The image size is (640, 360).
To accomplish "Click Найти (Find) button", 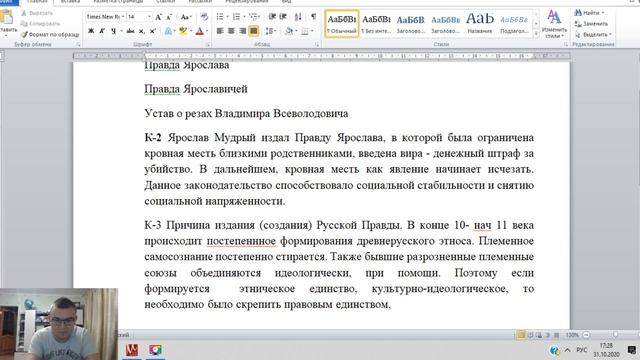I will click(x=589, y=13).
